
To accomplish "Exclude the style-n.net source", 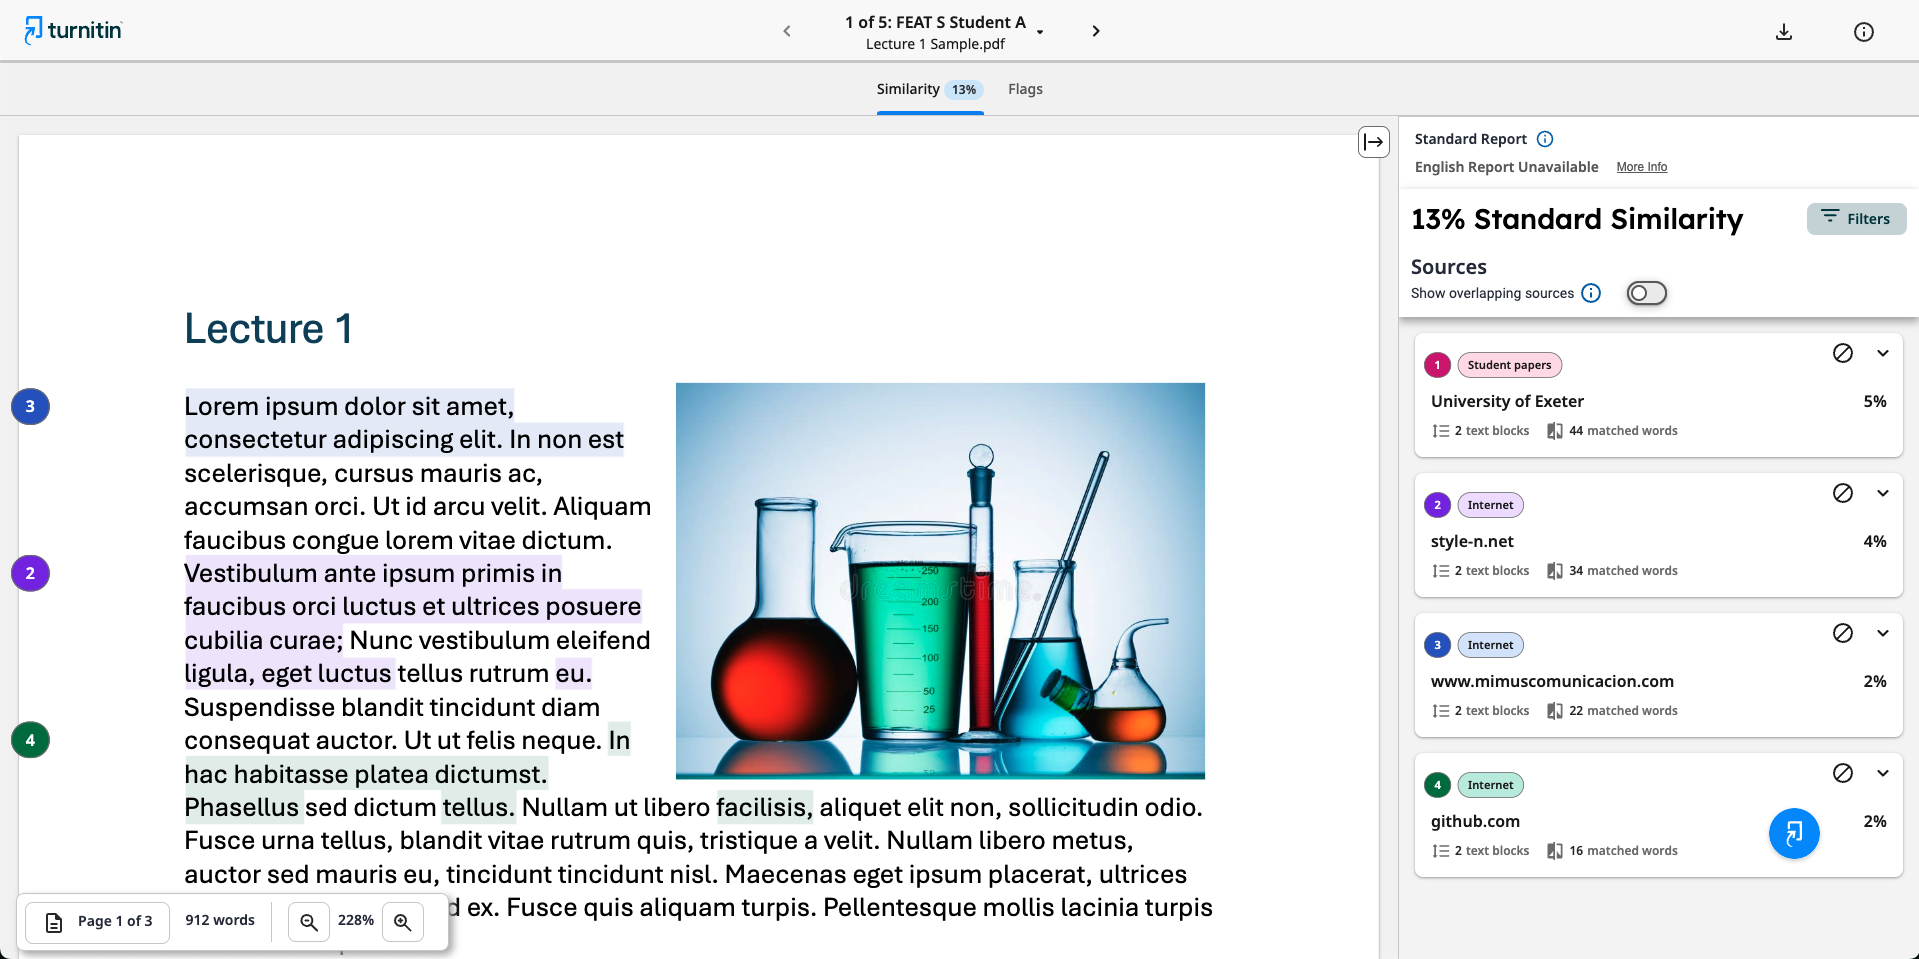I will pyautogui.click(x=1843, y=493).
